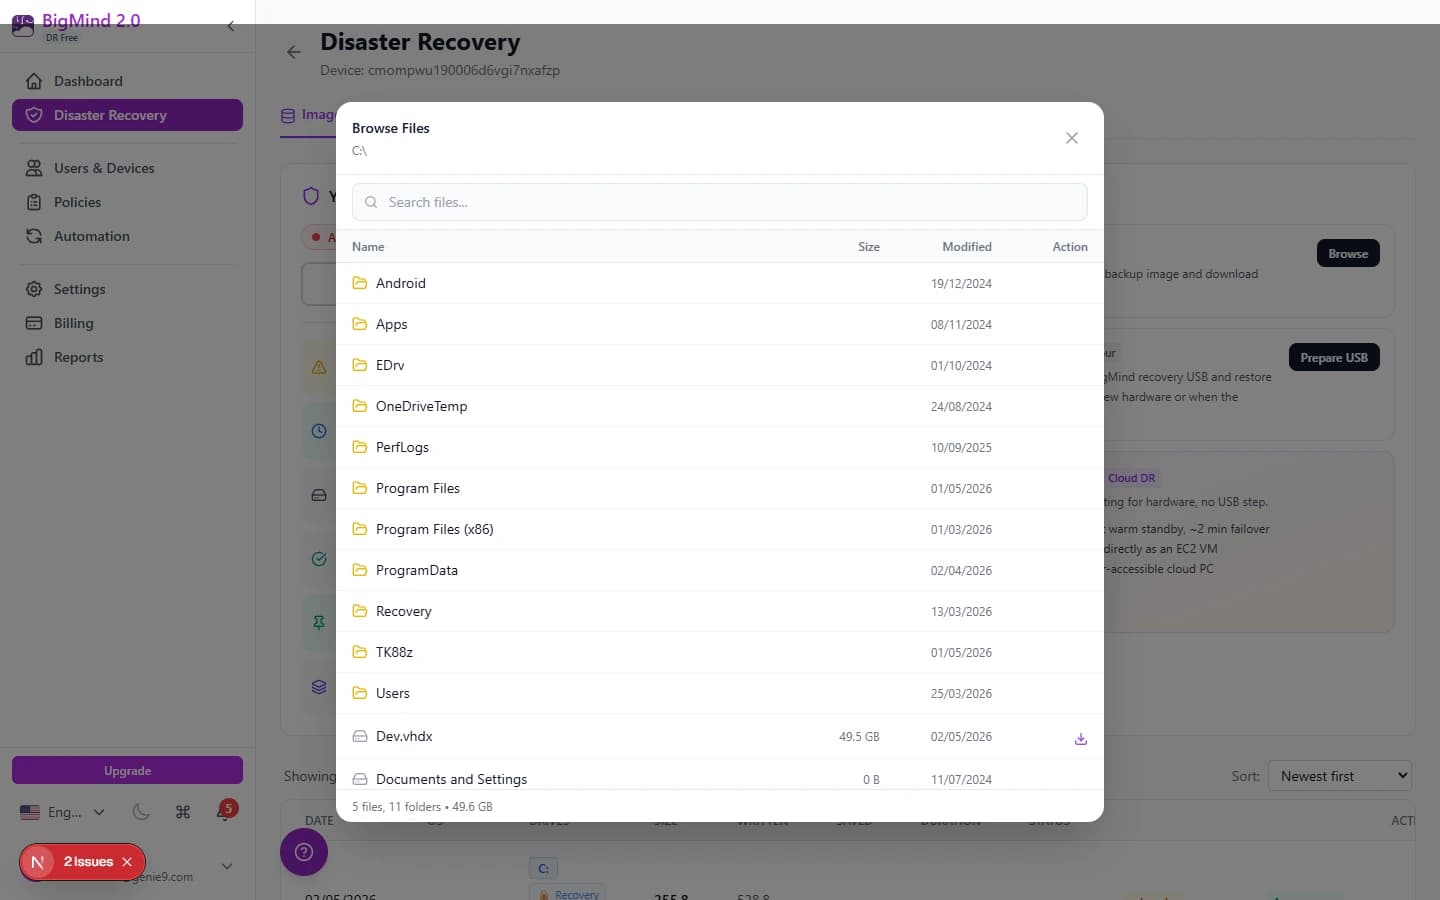Open the Automation page
This screenshot has height=900, width=1440.
point(127,236)
